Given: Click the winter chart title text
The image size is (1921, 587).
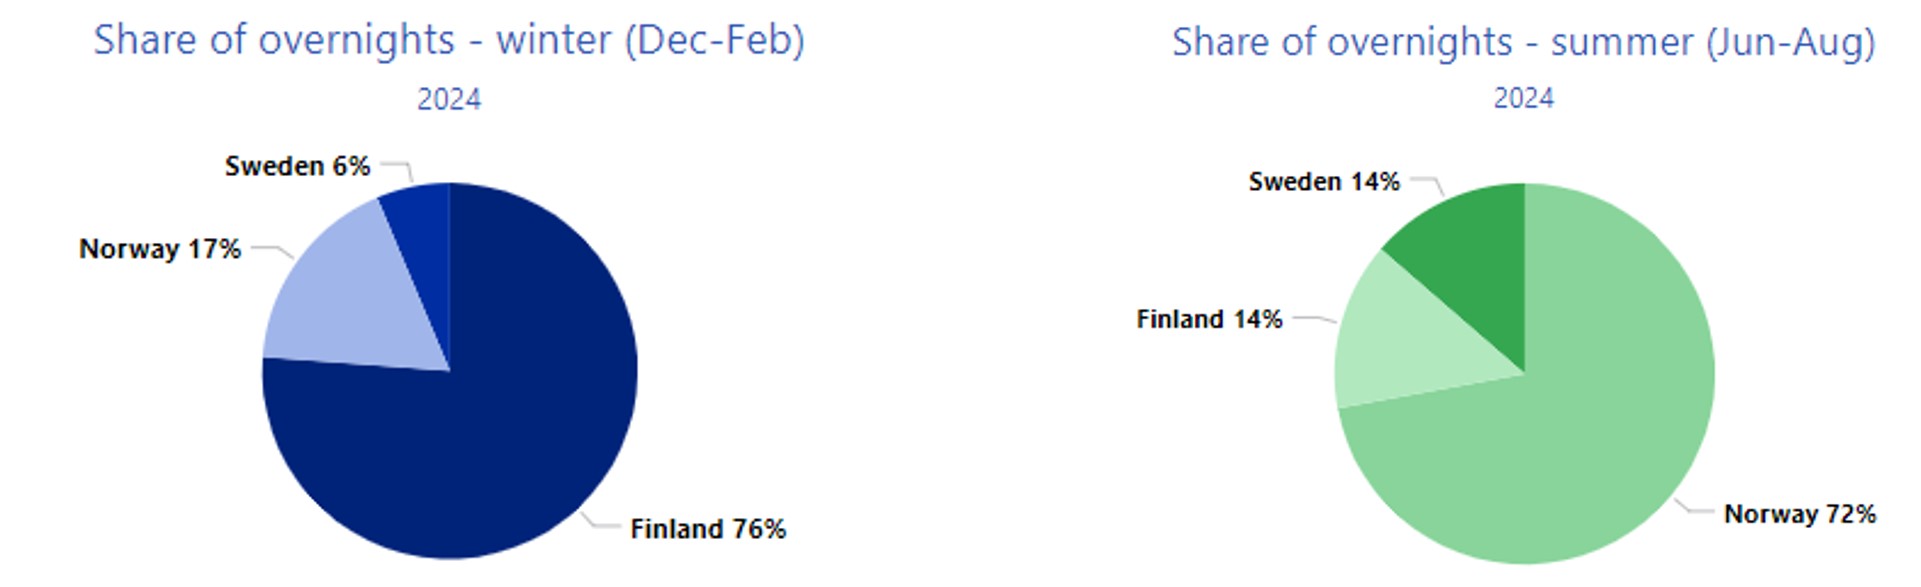Looking at the screenshot, I should [x=449, y=41].
